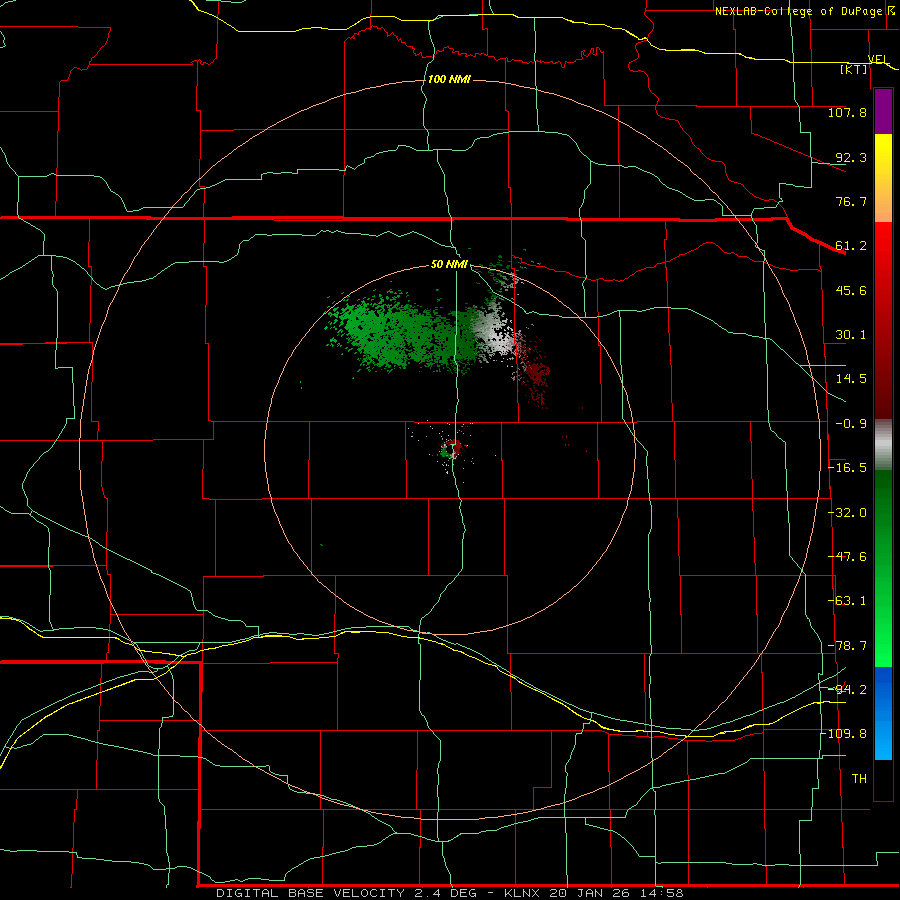900x900 pixels.
Task: Click the 107.8 velocity scale value
Action: (847, 112)
